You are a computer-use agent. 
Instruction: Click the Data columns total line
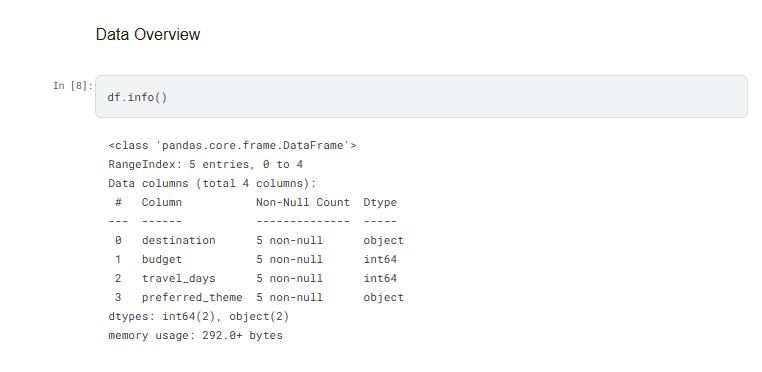(212, 183)
